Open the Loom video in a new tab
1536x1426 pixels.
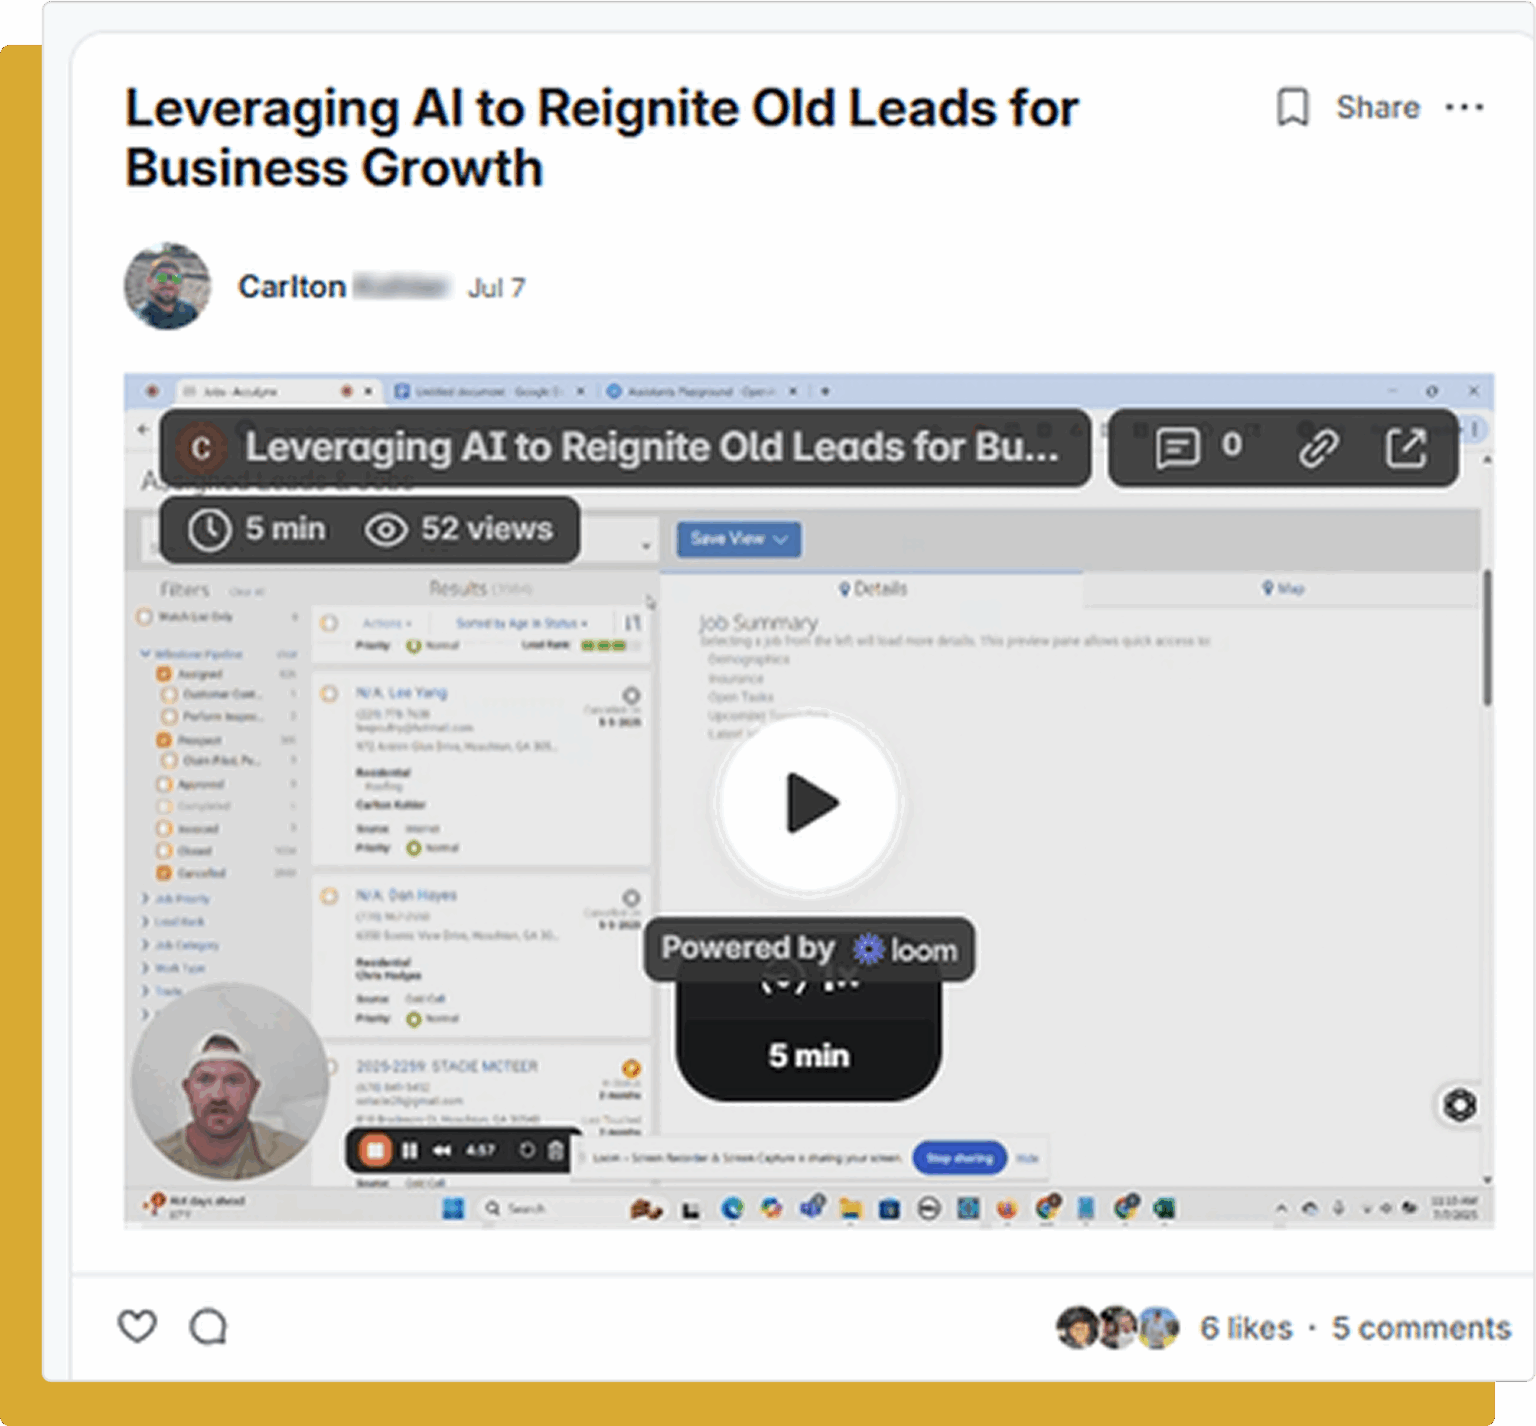(1405, 447)
